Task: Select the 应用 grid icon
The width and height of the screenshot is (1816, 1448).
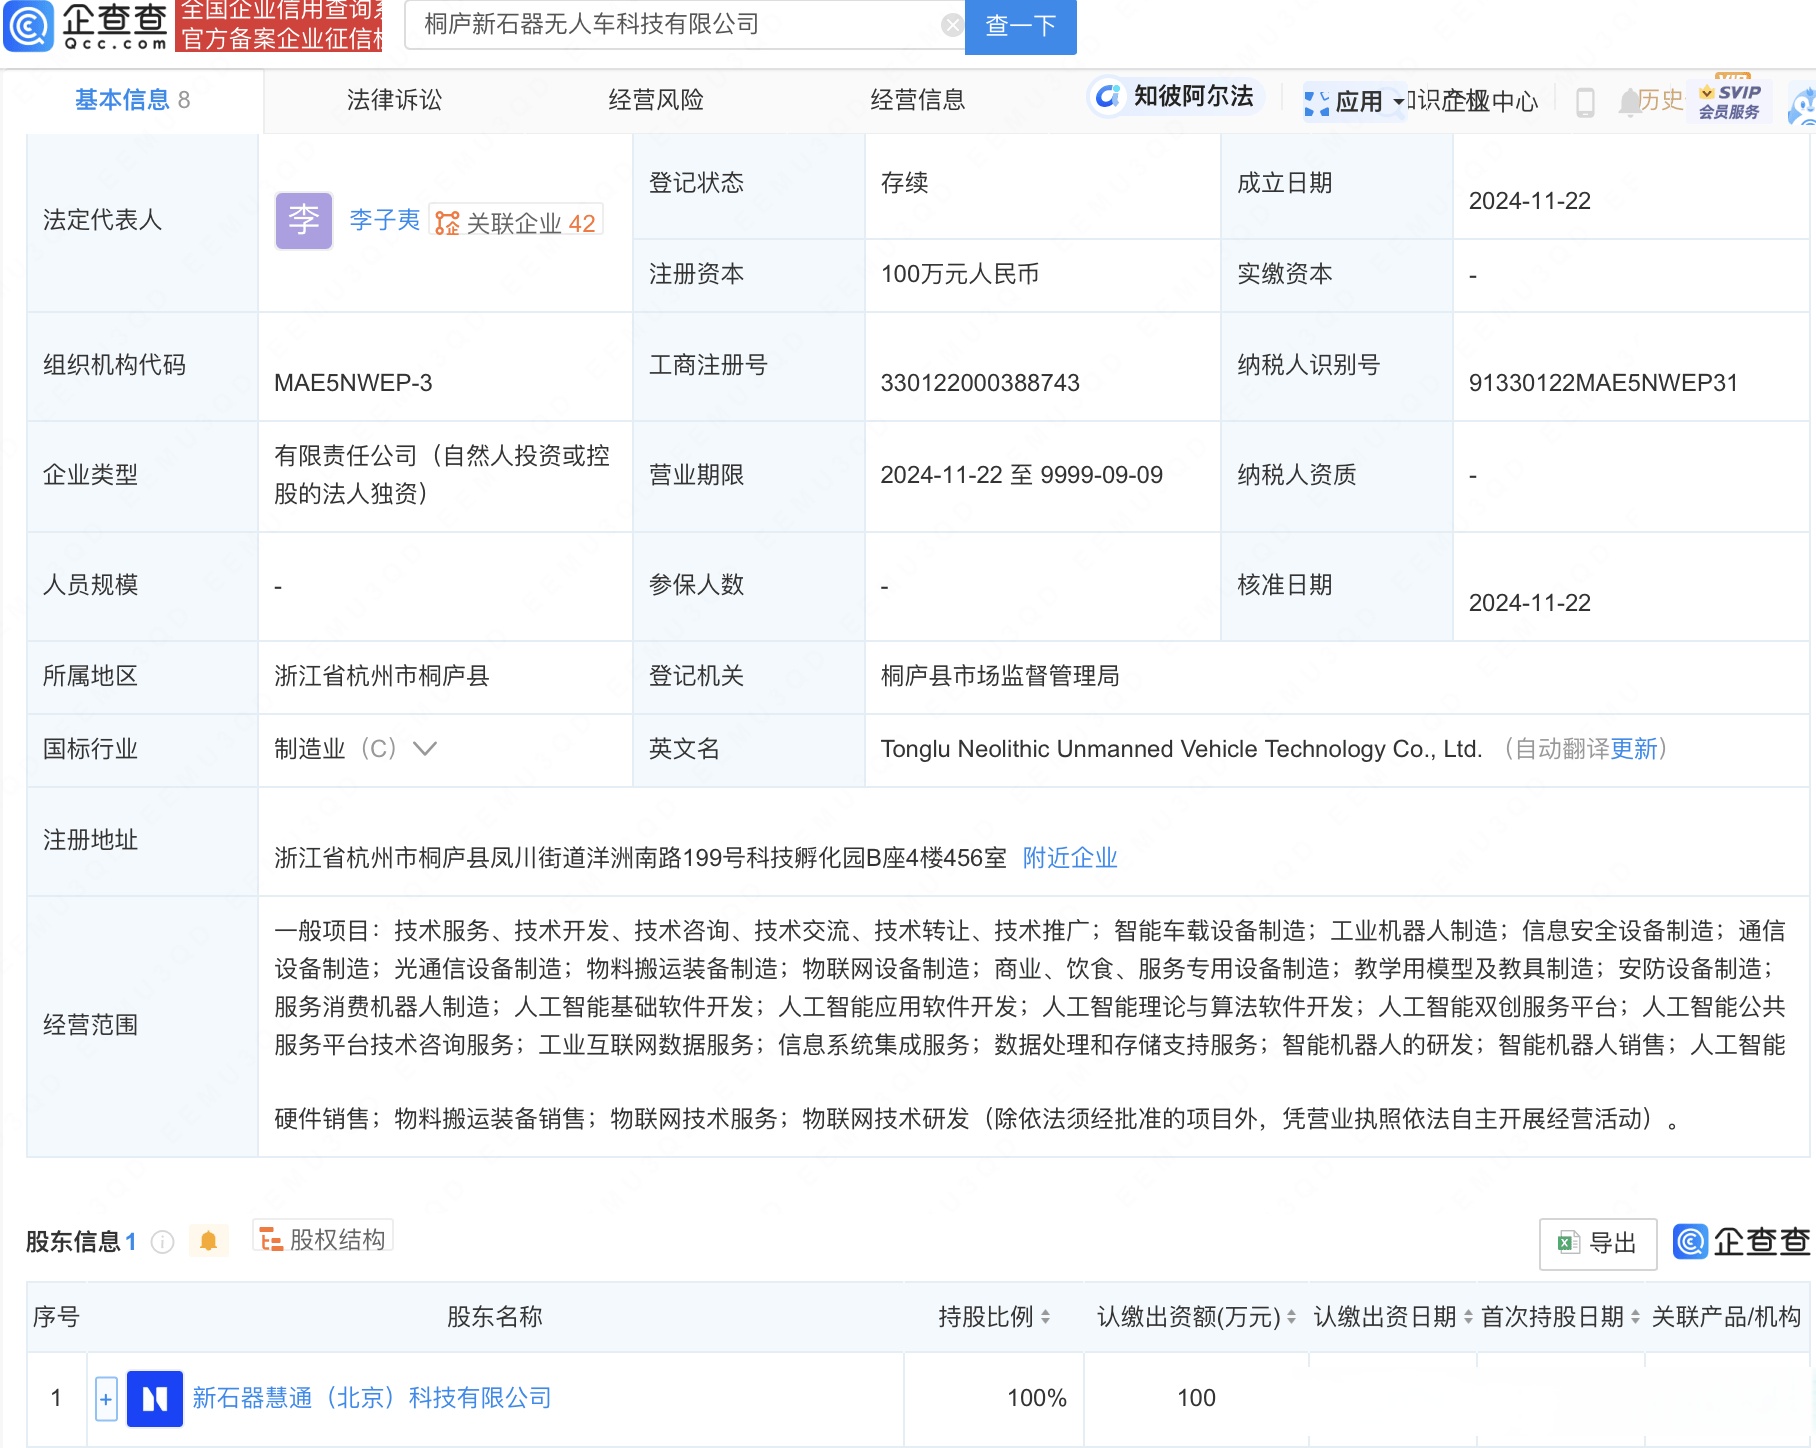Action: [1317, 101]
